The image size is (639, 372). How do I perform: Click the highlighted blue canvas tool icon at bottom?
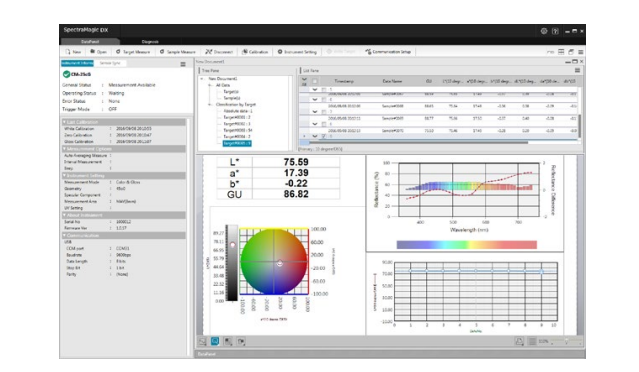click(215, 341)
